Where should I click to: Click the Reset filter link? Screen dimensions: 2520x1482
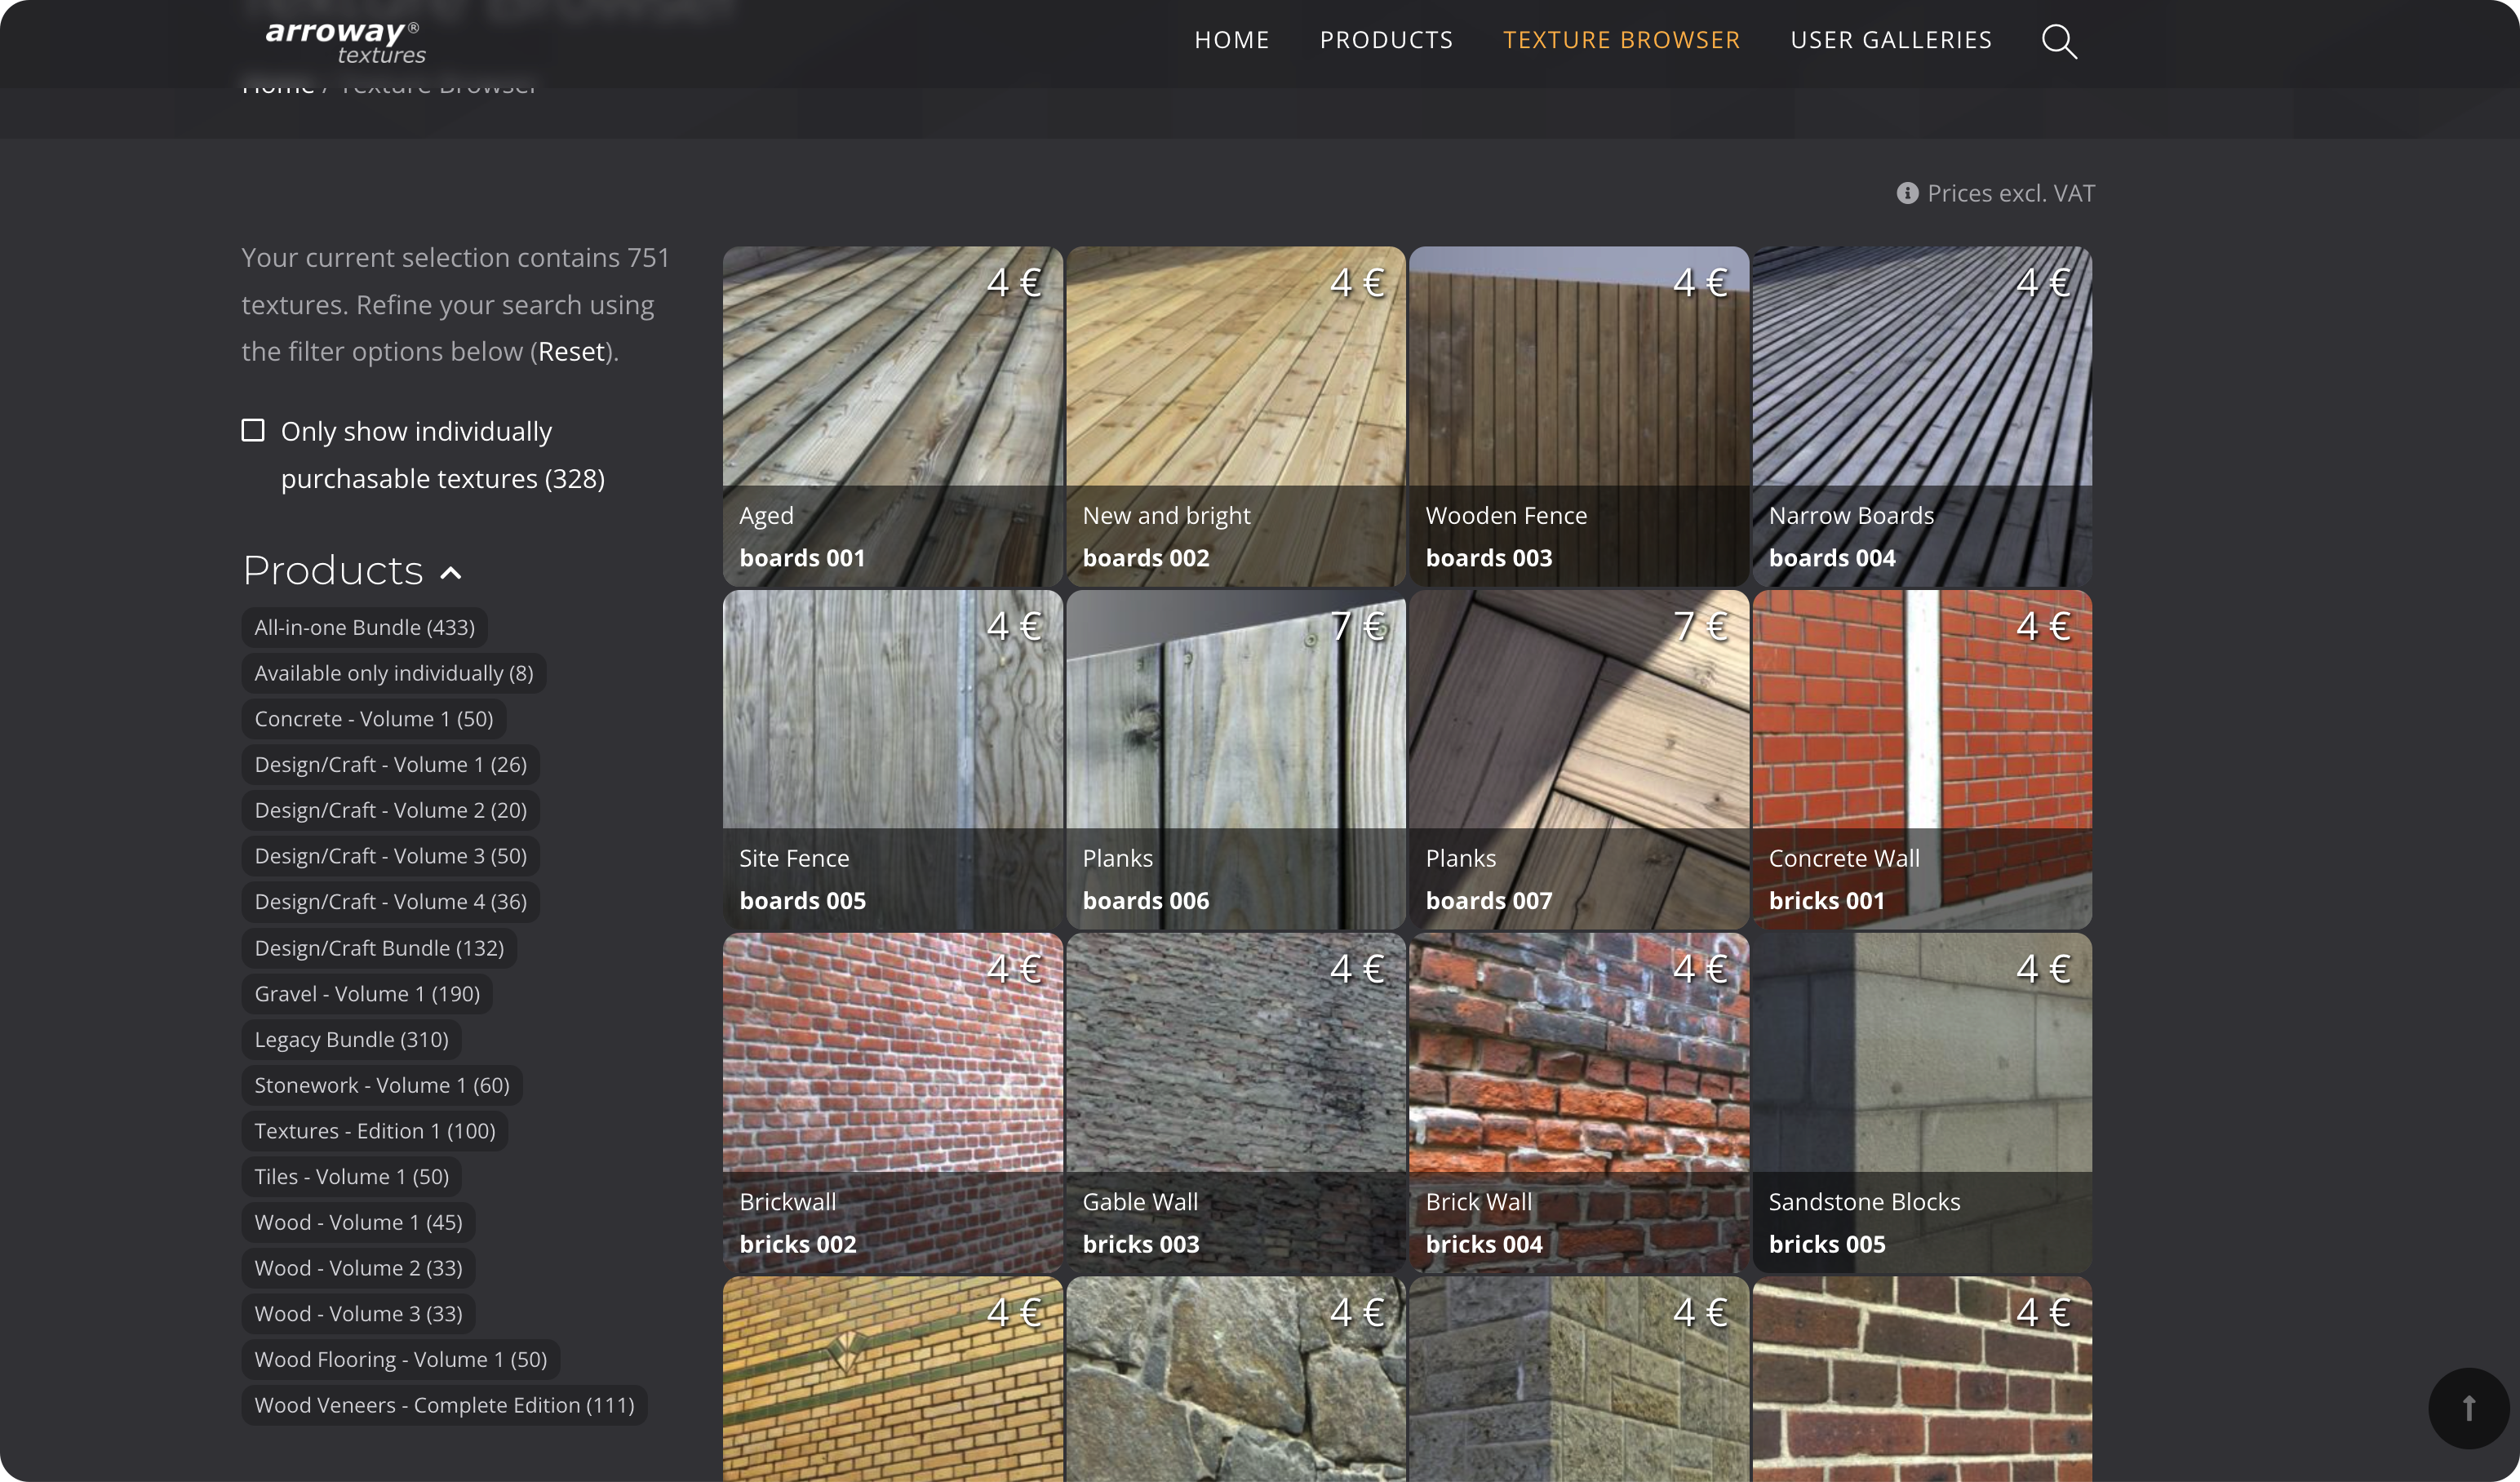point(571,351)
